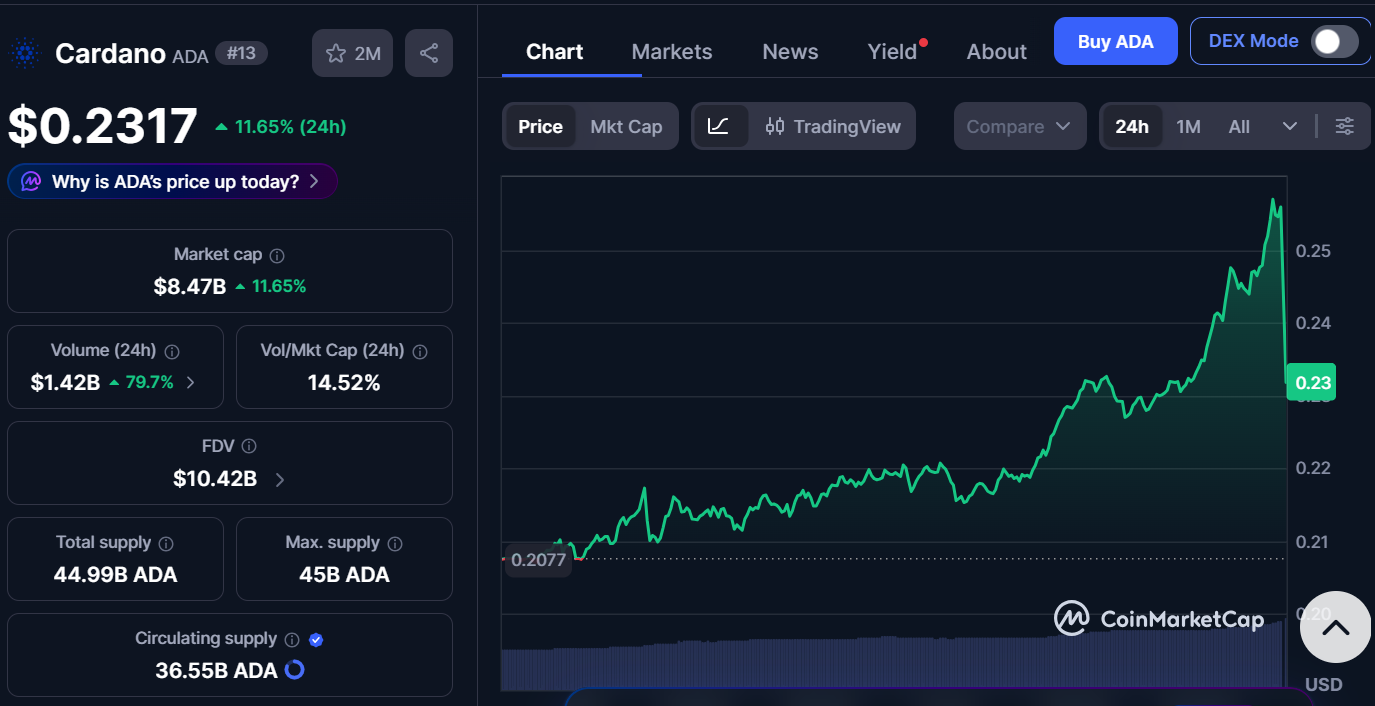Click the $10.42B FDV value

pyautogui.click(x=215, y=479)
